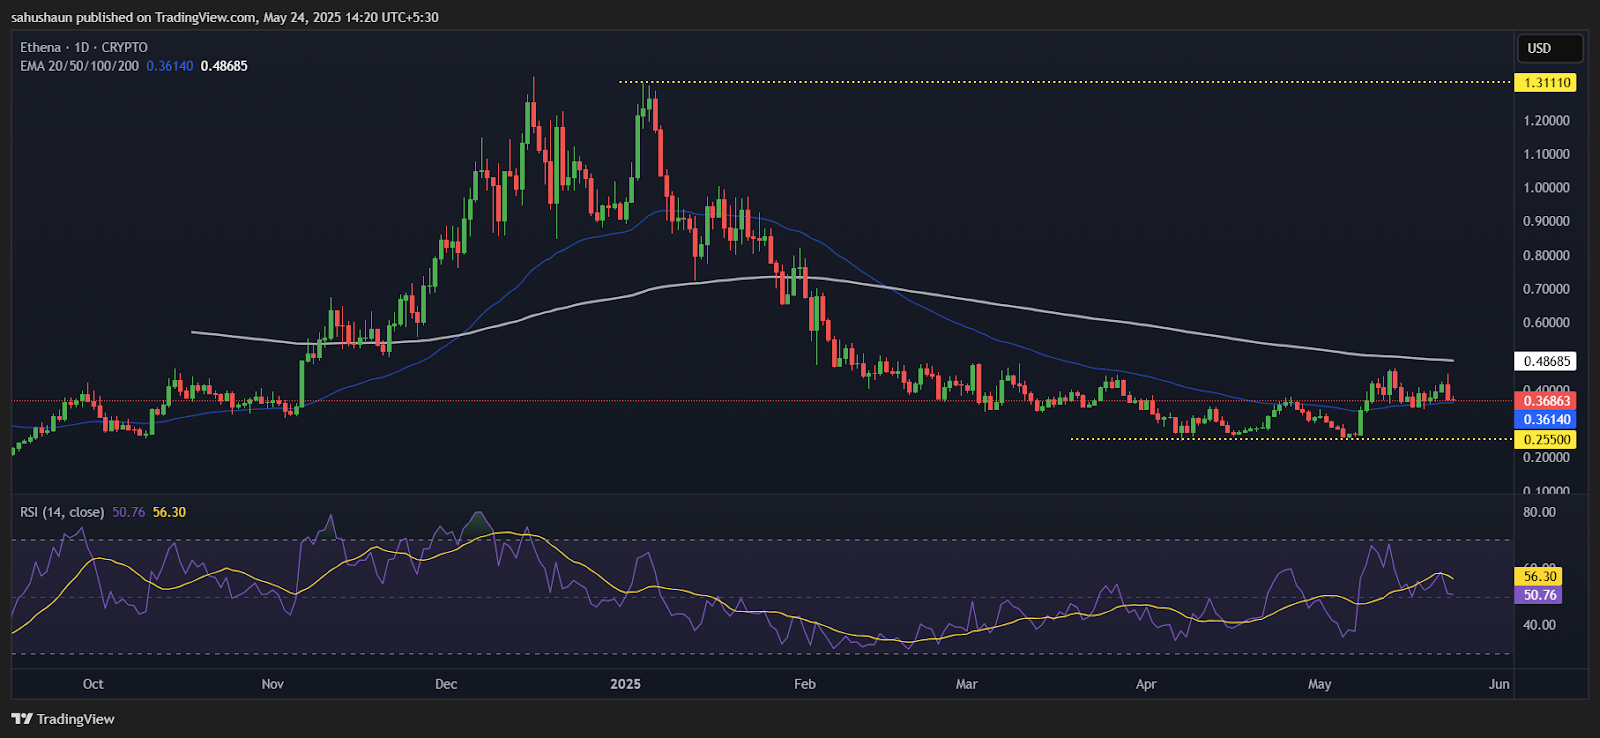Click the purple 50.76 RSI axis label
Image resolution: width=1600 pixels, height=738 pixels.
coord(1540,595)
